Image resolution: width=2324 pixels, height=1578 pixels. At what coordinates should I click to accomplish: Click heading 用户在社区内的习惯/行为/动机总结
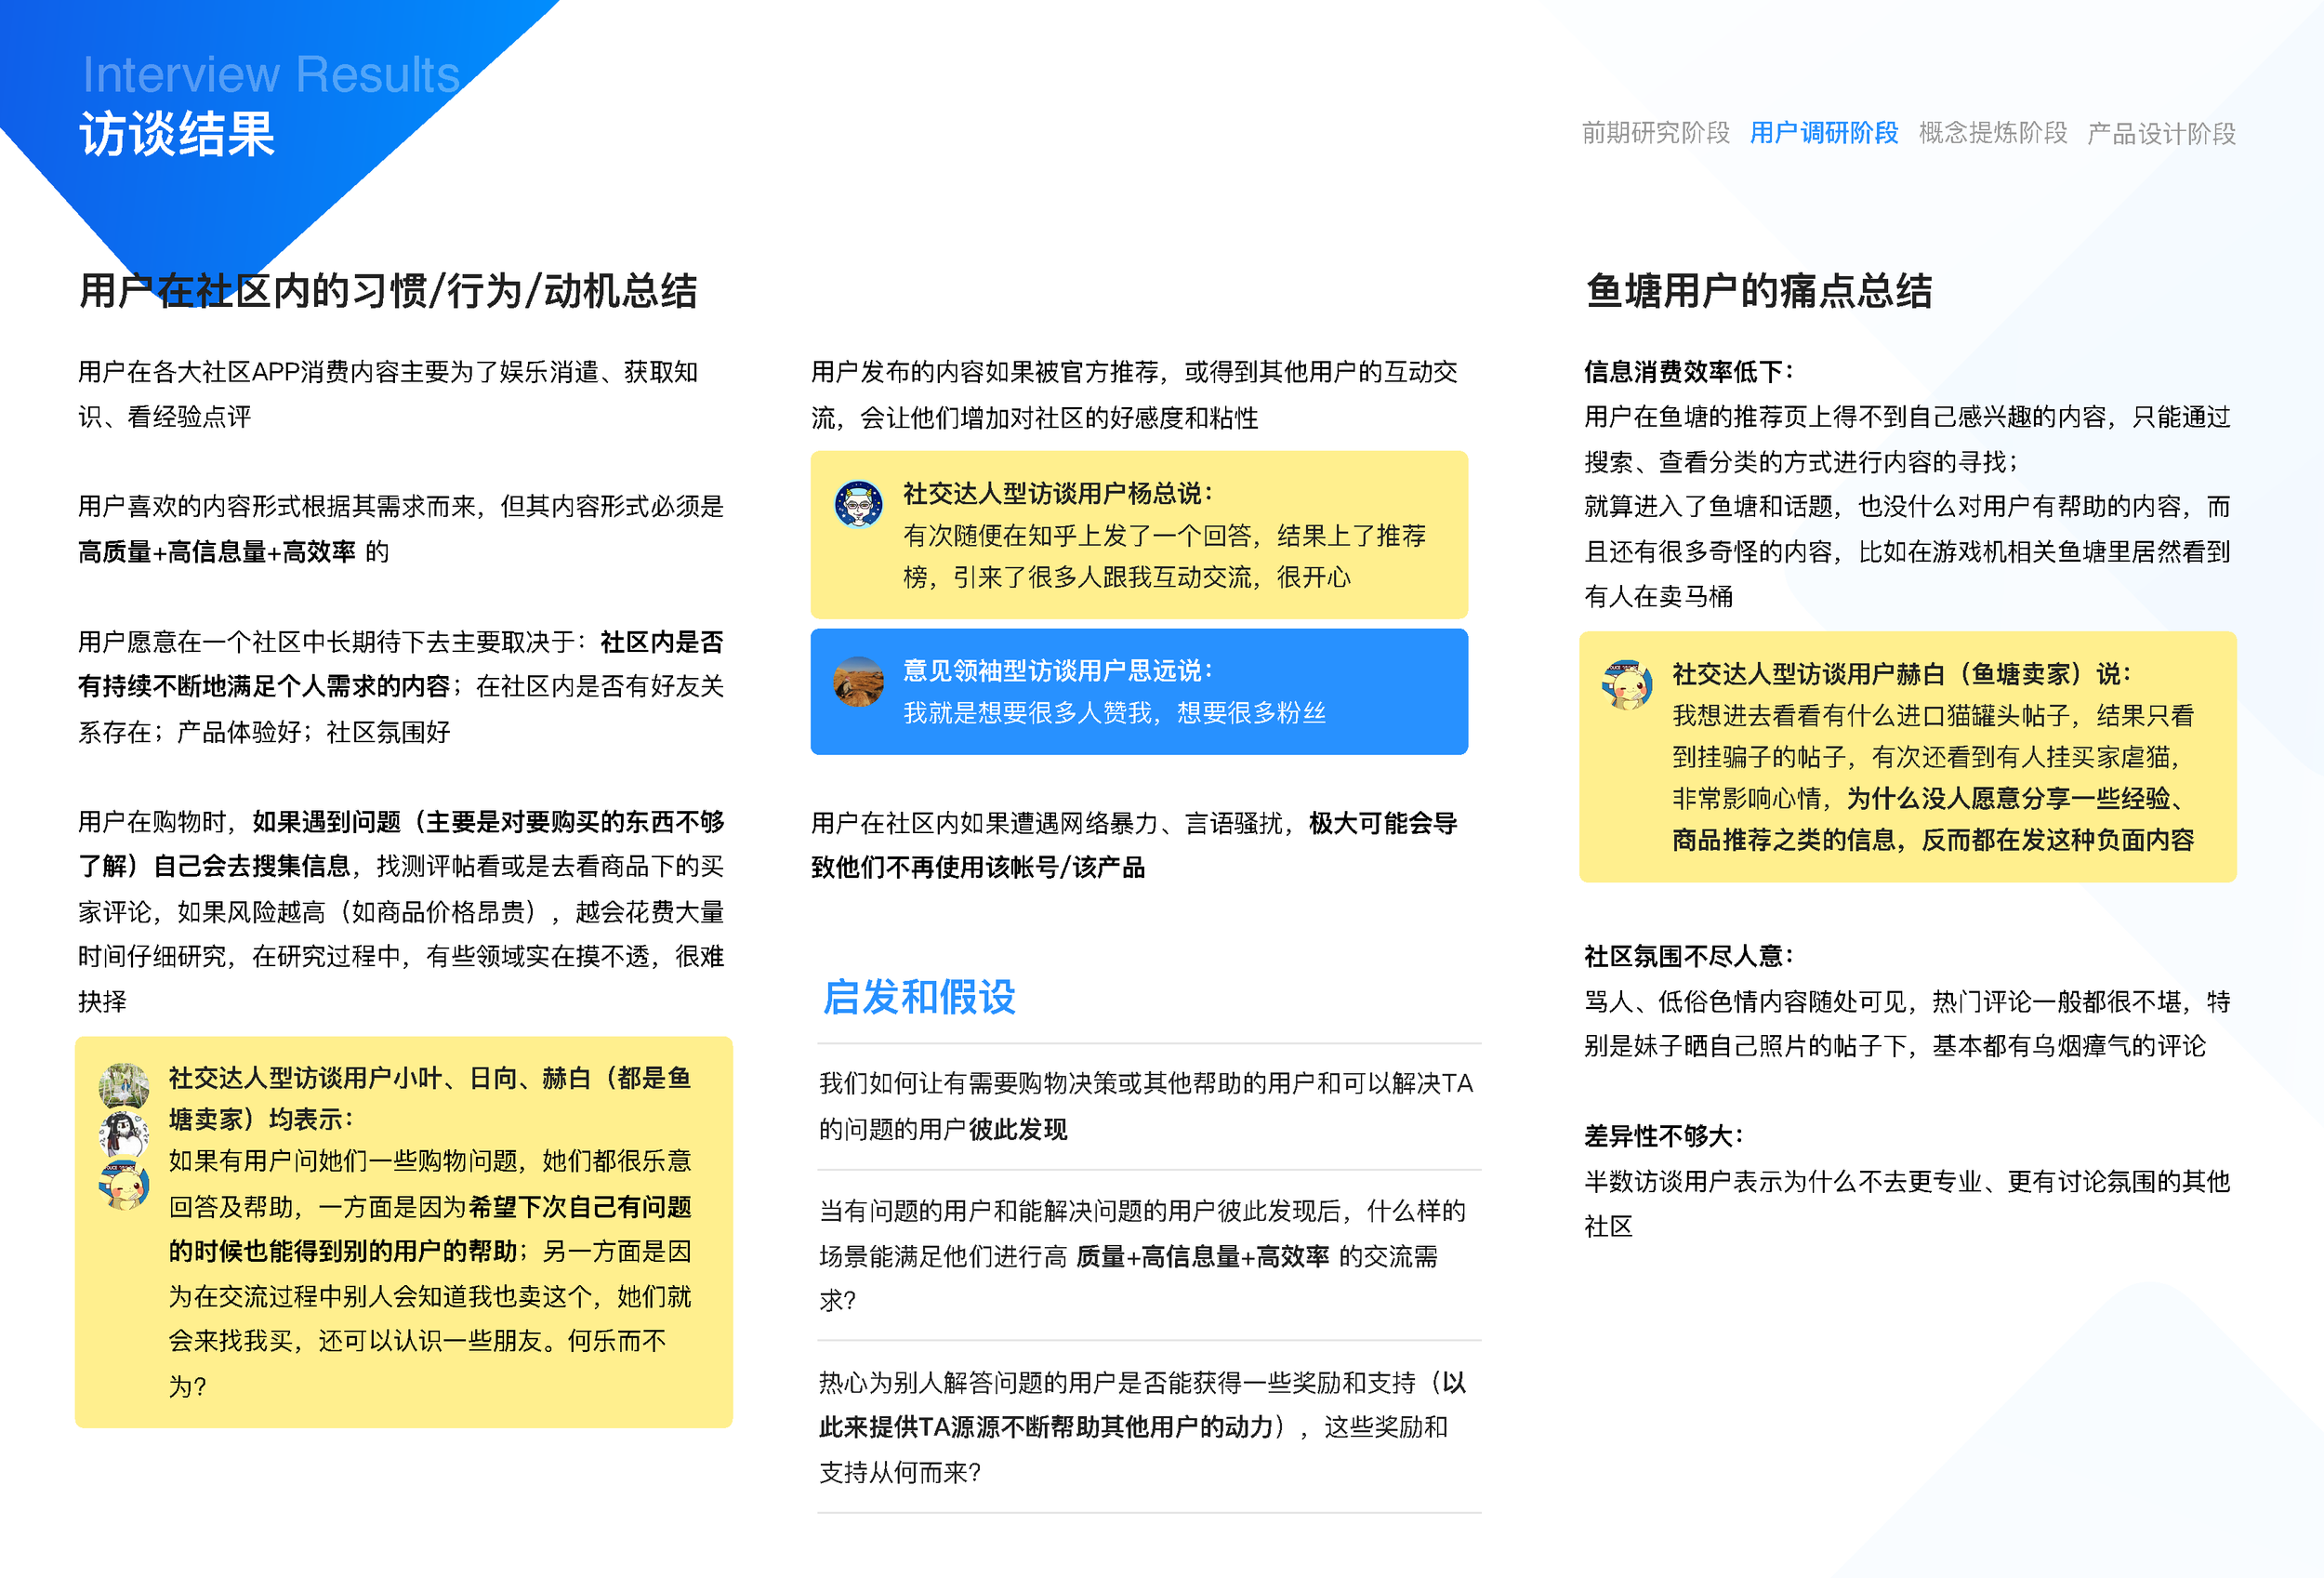click(388, 291)
